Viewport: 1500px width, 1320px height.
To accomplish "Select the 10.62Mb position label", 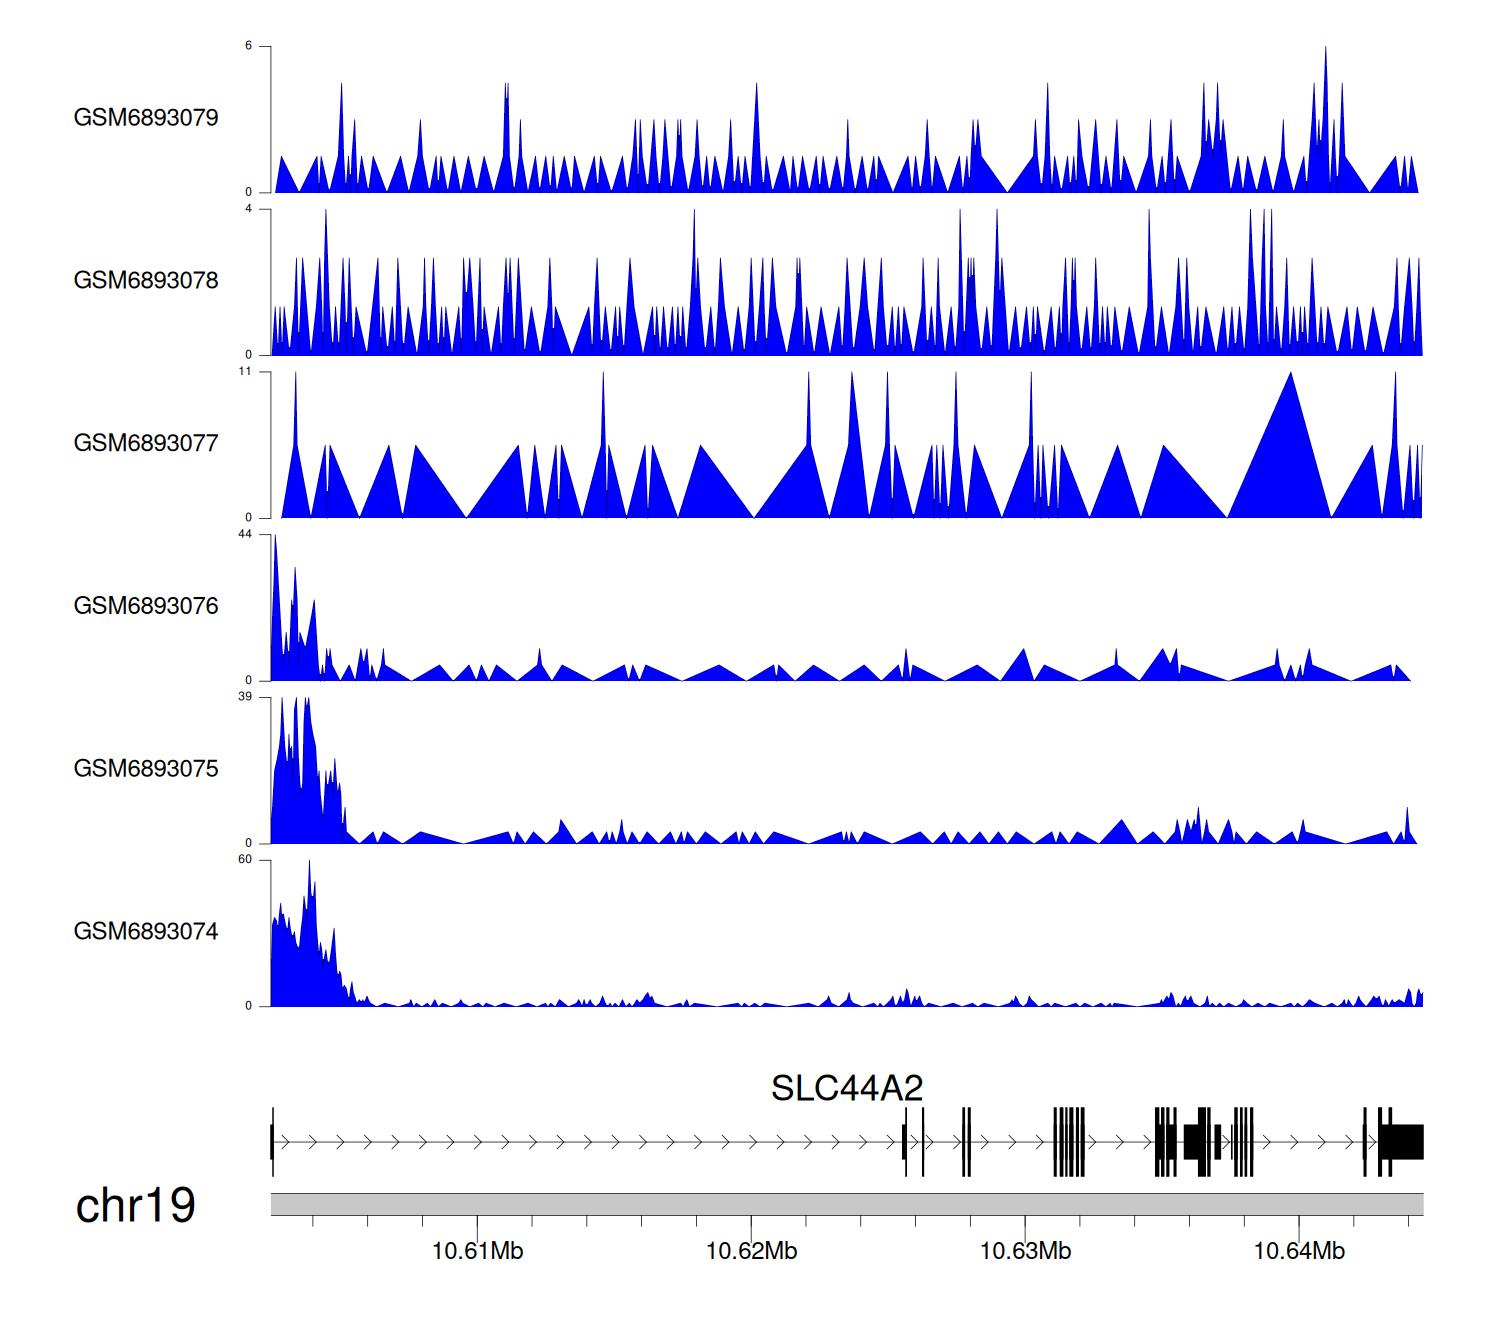I will point(751,1251).
